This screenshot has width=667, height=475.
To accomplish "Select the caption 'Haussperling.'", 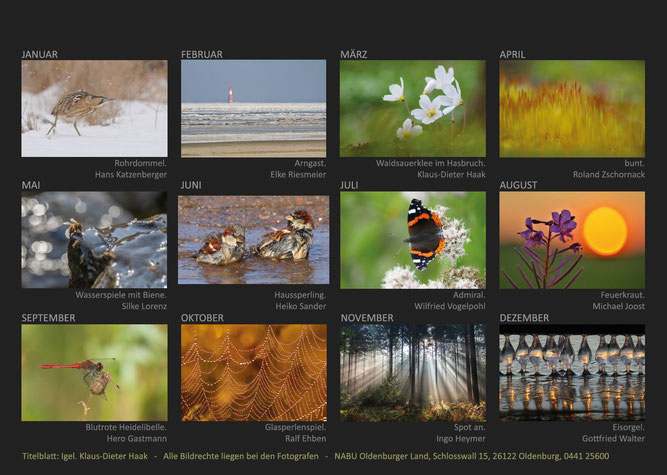I will click(x=300, y=295).
